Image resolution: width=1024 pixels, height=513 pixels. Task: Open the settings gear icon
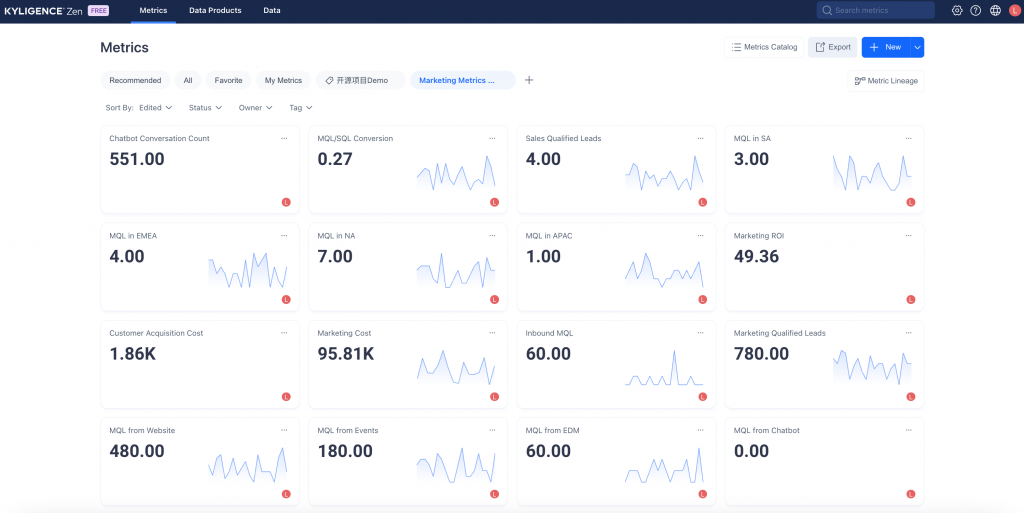(x=957, y=10)
